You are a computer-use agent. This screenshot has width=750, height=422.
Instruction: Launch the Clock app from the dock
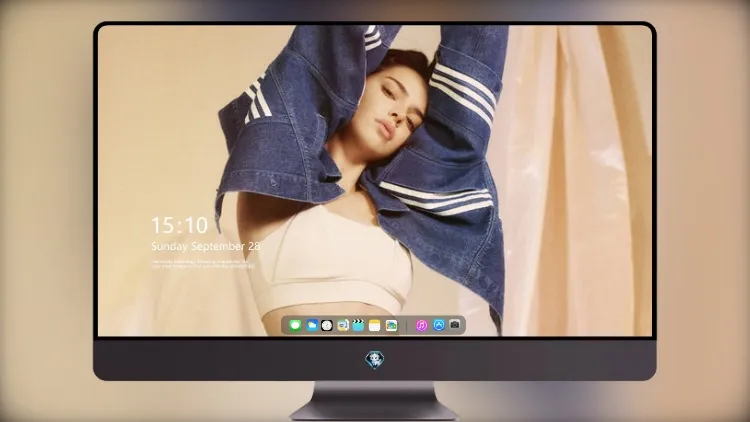coord(327,325)
